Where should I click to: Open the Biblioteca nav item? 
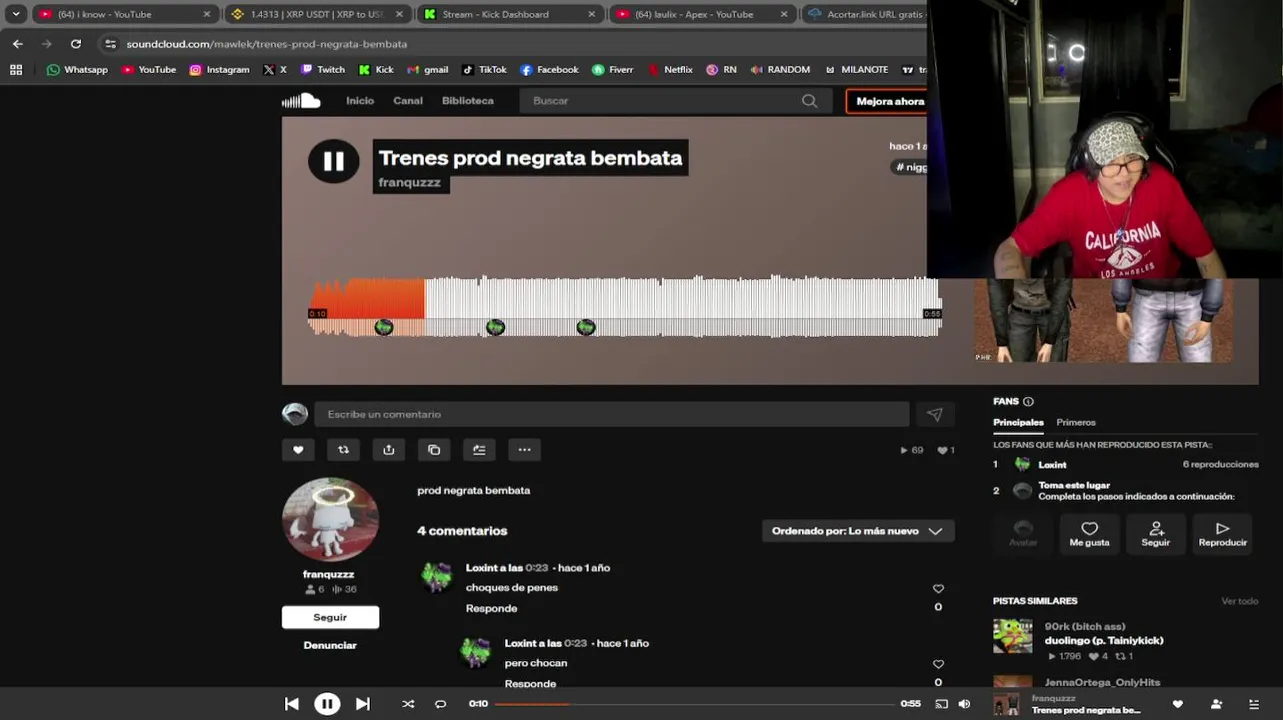(468, 100)
